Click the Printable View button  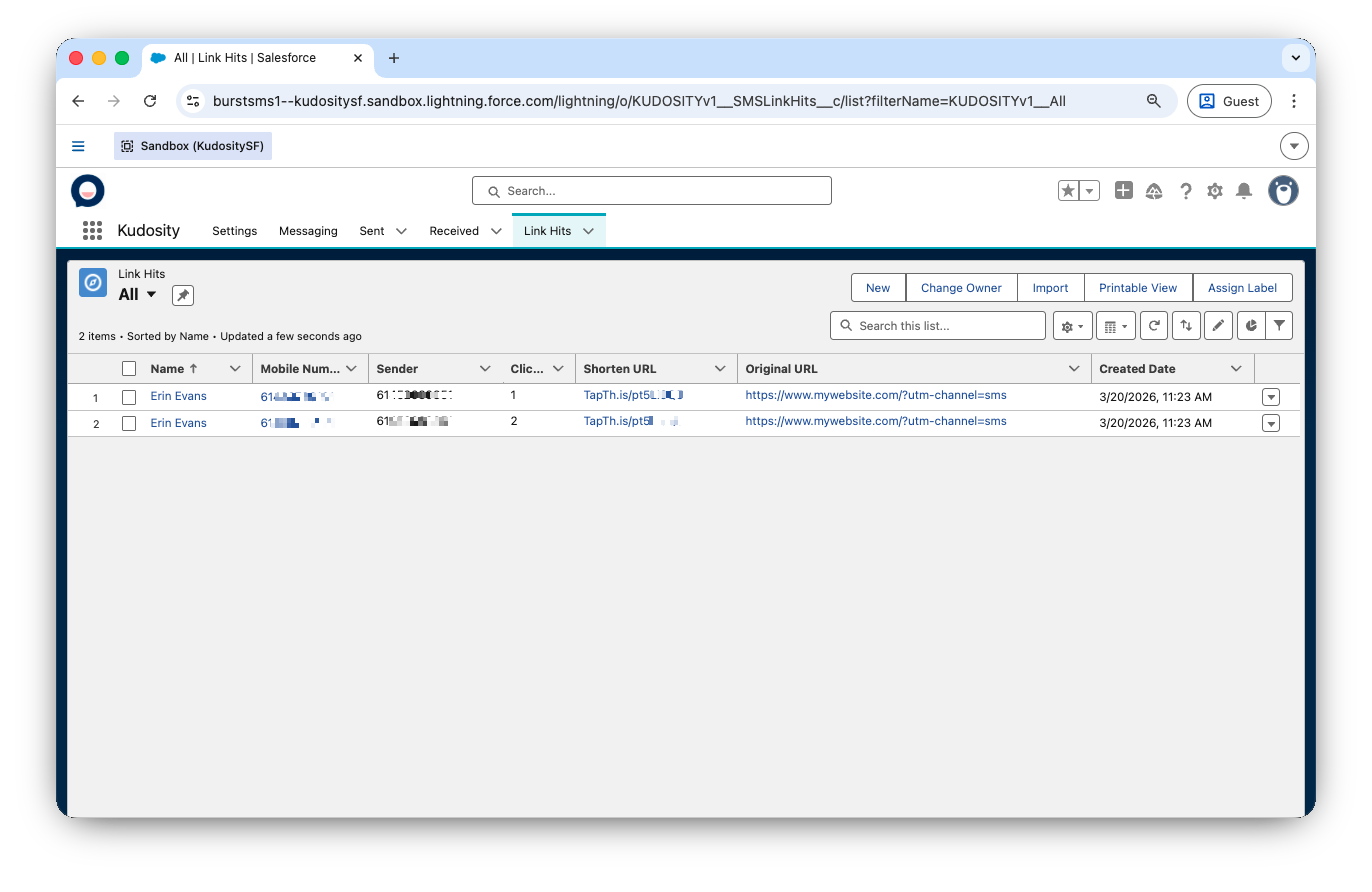(x=1138, y=288)
